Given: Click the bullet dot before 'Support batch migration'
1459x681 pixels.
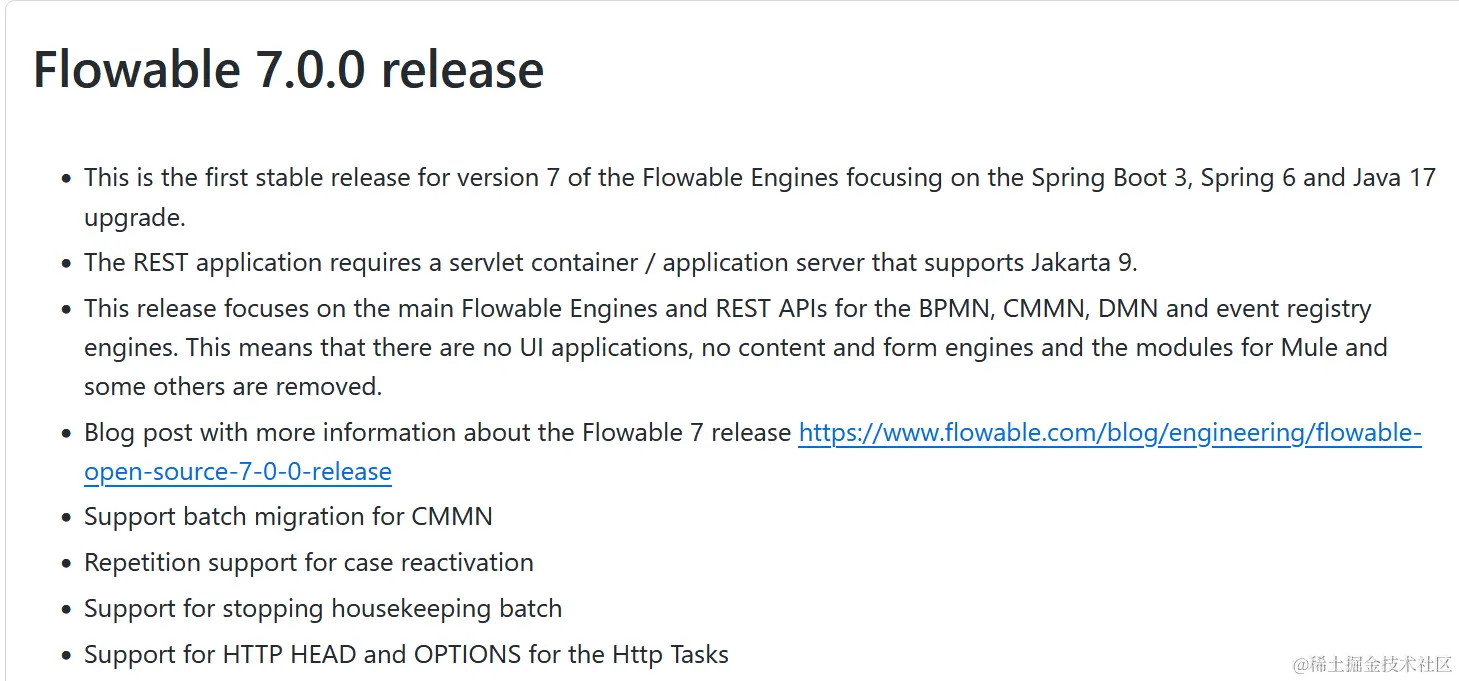Looking at the screenshot, I should tap(66, 519).
